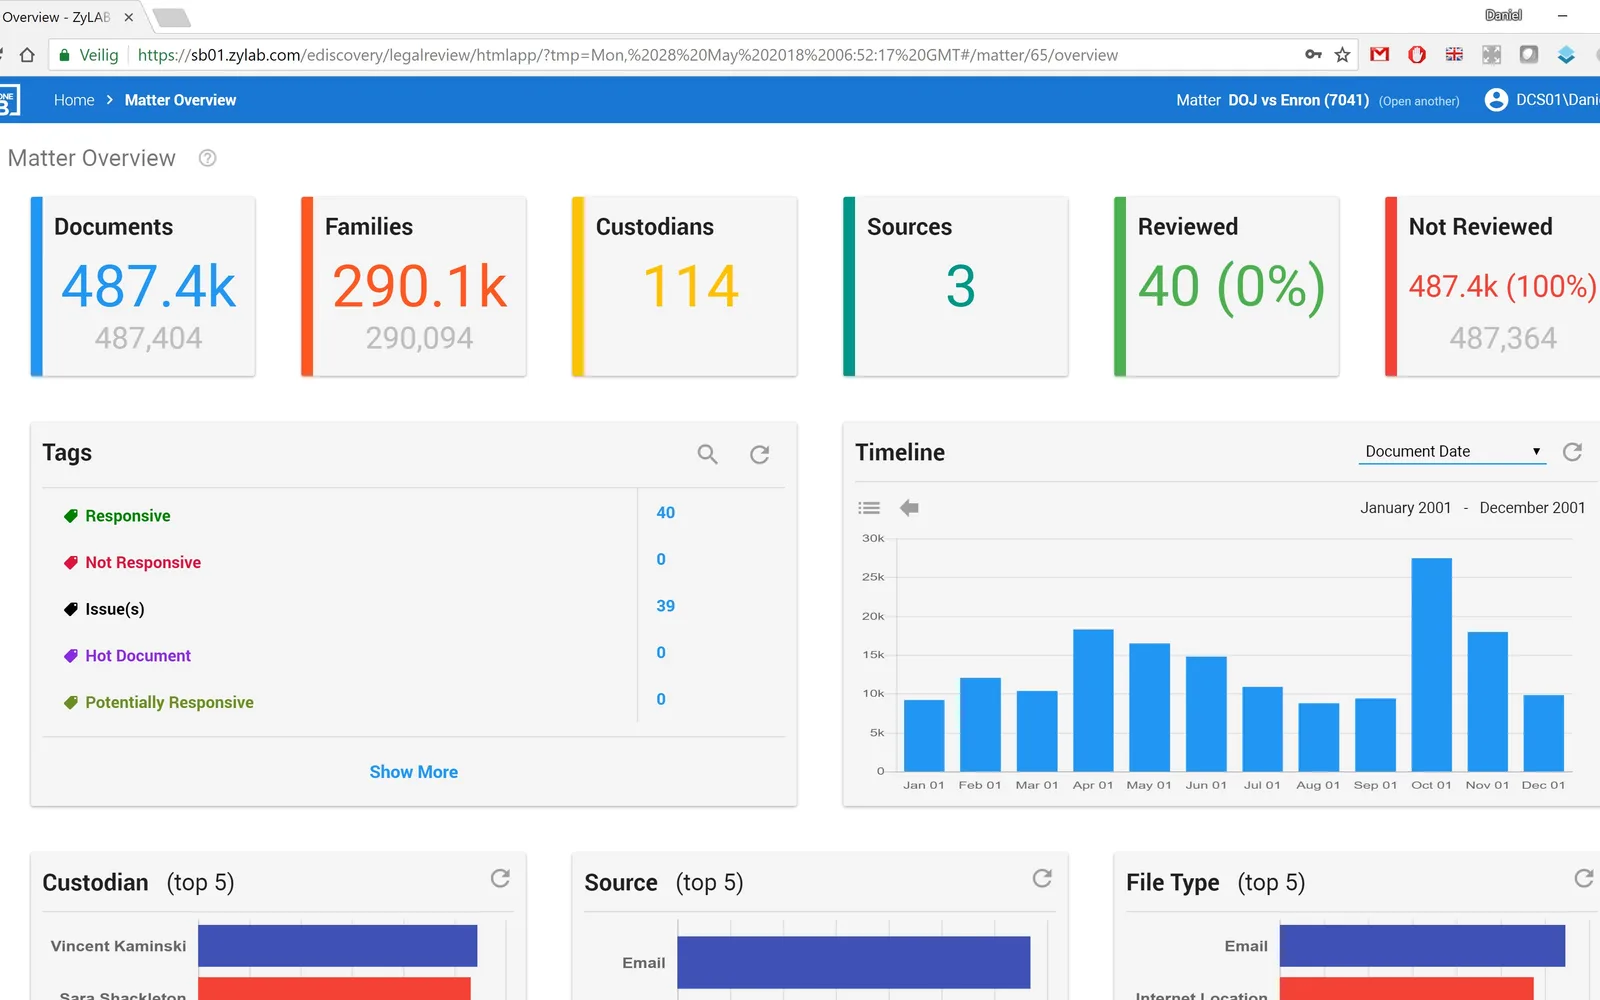Viewport: 1600px width, 1000px height.
Task: Click the user account avatar icon
Action: [1496, 100]
